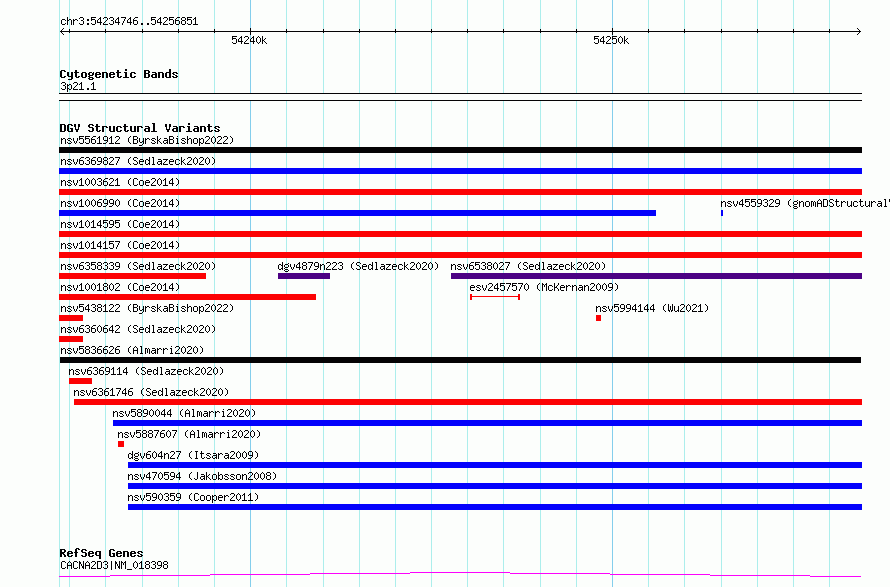890x587 pixels.
Task: Click the nsv6361746 (Sedlazeck2020) label
Action: (x=151, y=392)
